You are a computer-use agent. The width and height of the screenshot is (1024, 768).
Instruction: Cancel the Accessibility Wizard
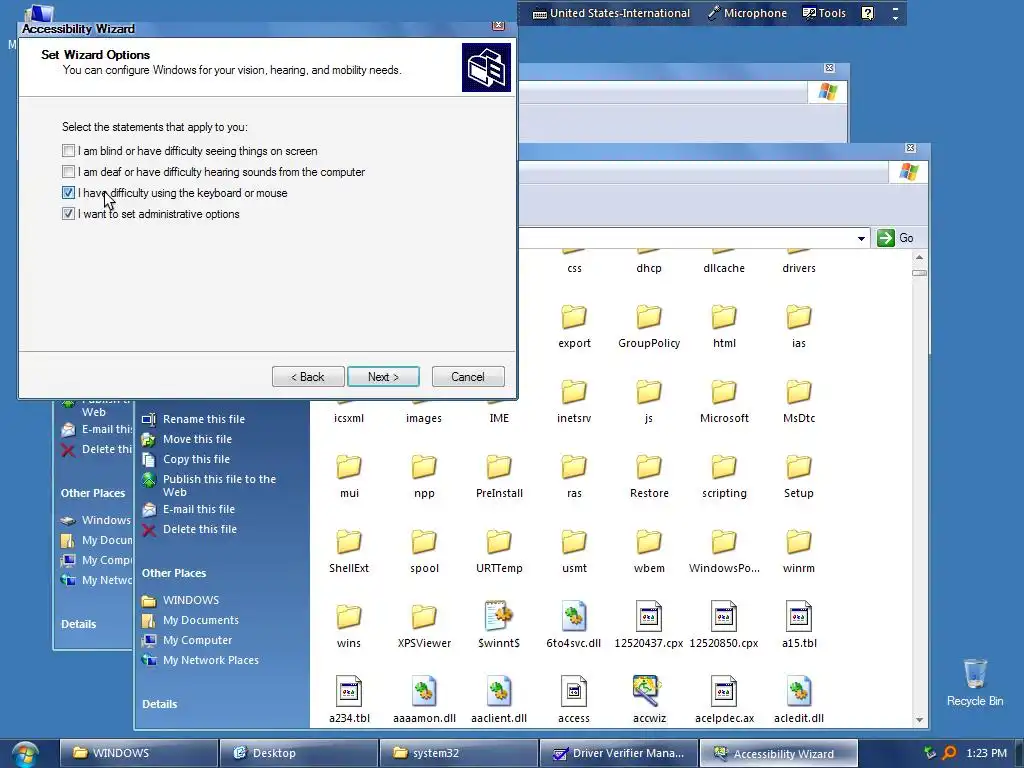click(x=468, y=377)
